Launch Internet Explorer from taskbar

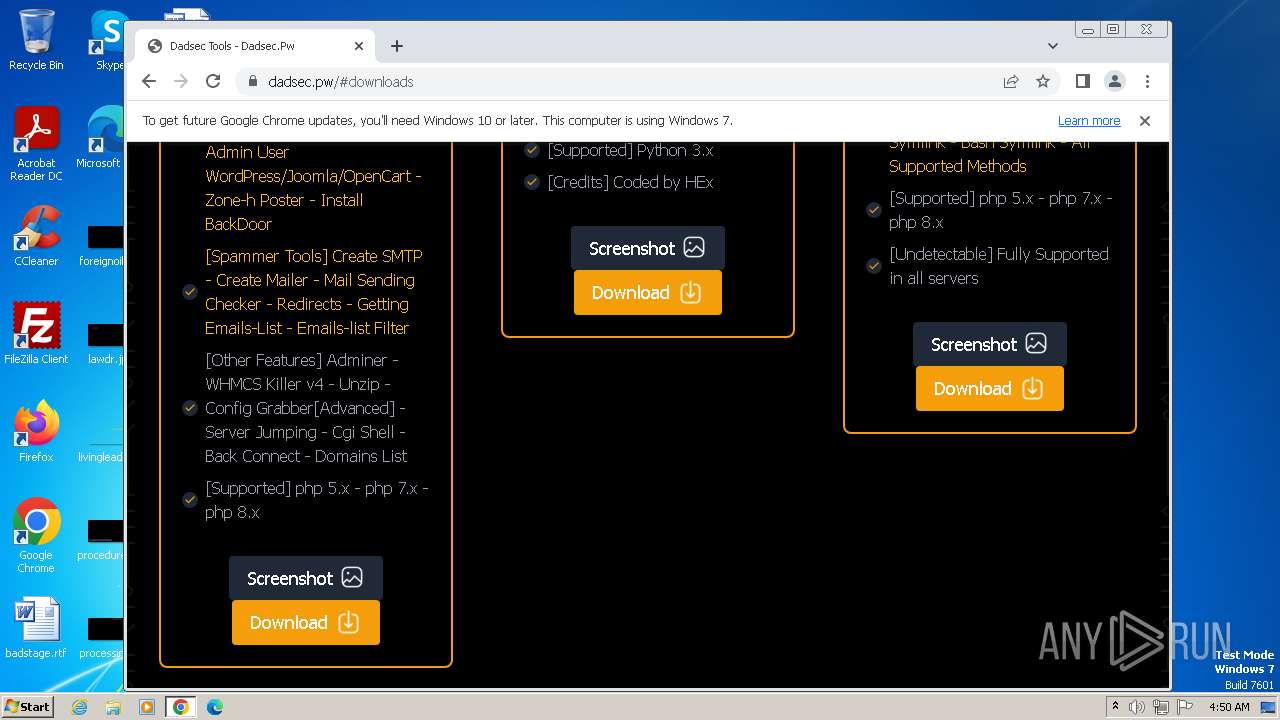coord(80,707)
